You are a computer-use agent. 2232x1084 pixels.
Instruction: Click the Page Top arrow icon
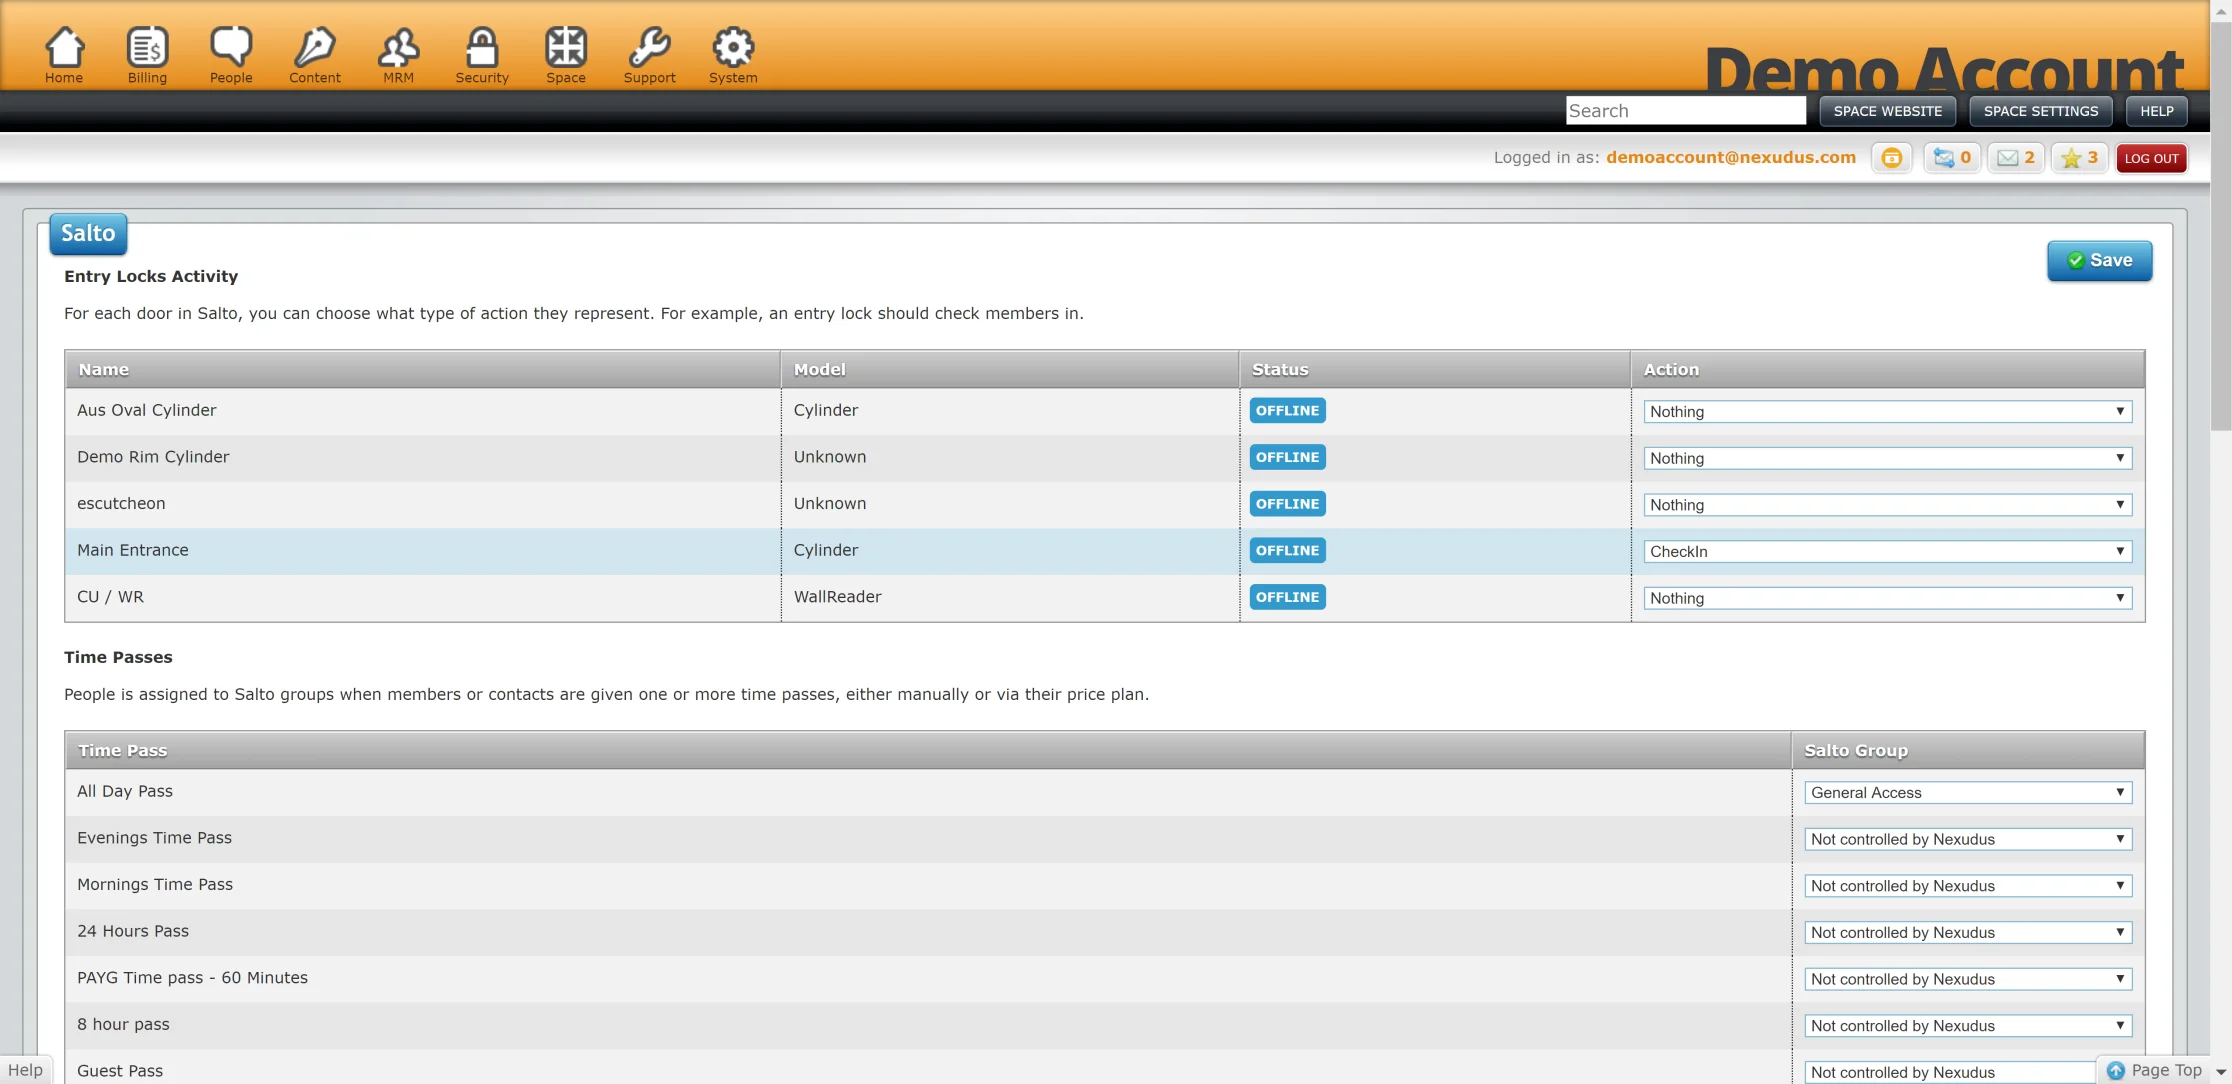coord(2116,1071)
